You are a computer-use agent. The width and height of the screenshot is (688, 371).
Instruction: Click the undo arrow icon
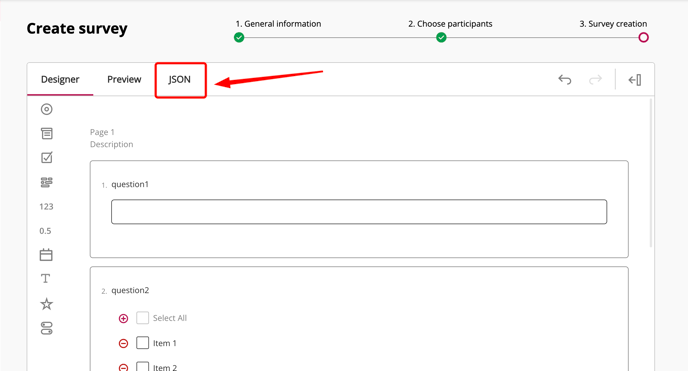tap(565, 80)
